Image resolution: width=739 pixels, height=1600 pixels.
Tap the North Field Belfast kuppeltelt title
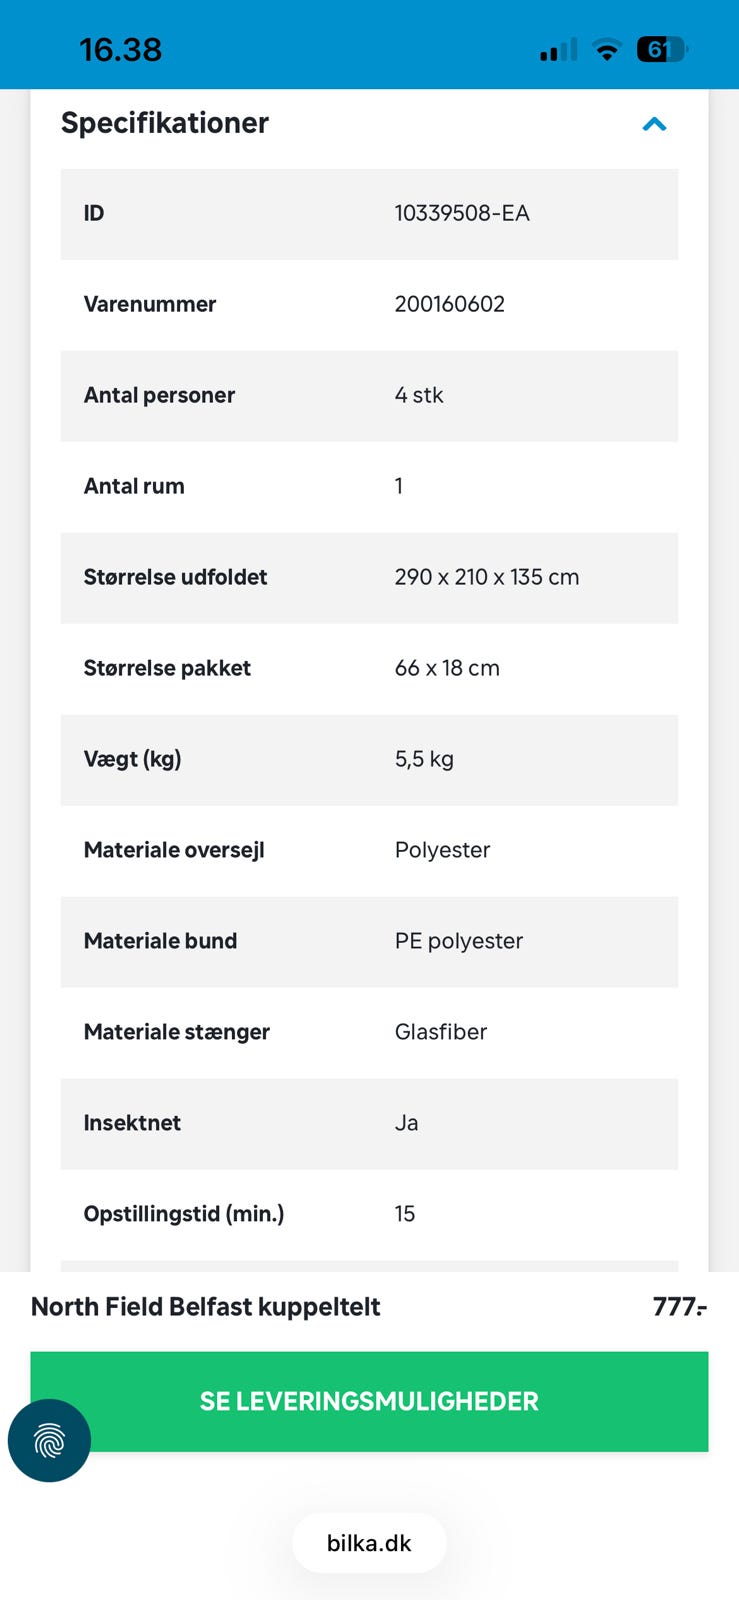click(206, 1307)
